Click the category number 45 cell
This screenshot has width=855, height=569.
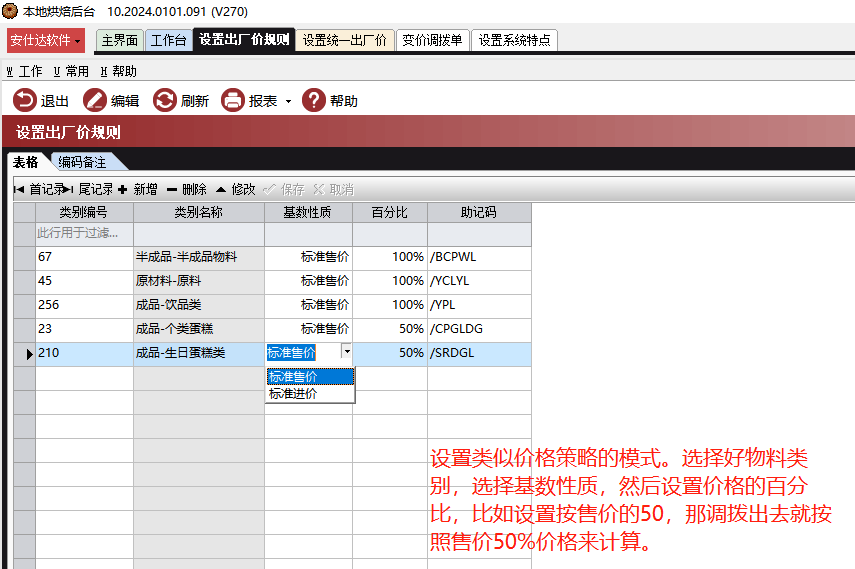(x=85, y=281)
